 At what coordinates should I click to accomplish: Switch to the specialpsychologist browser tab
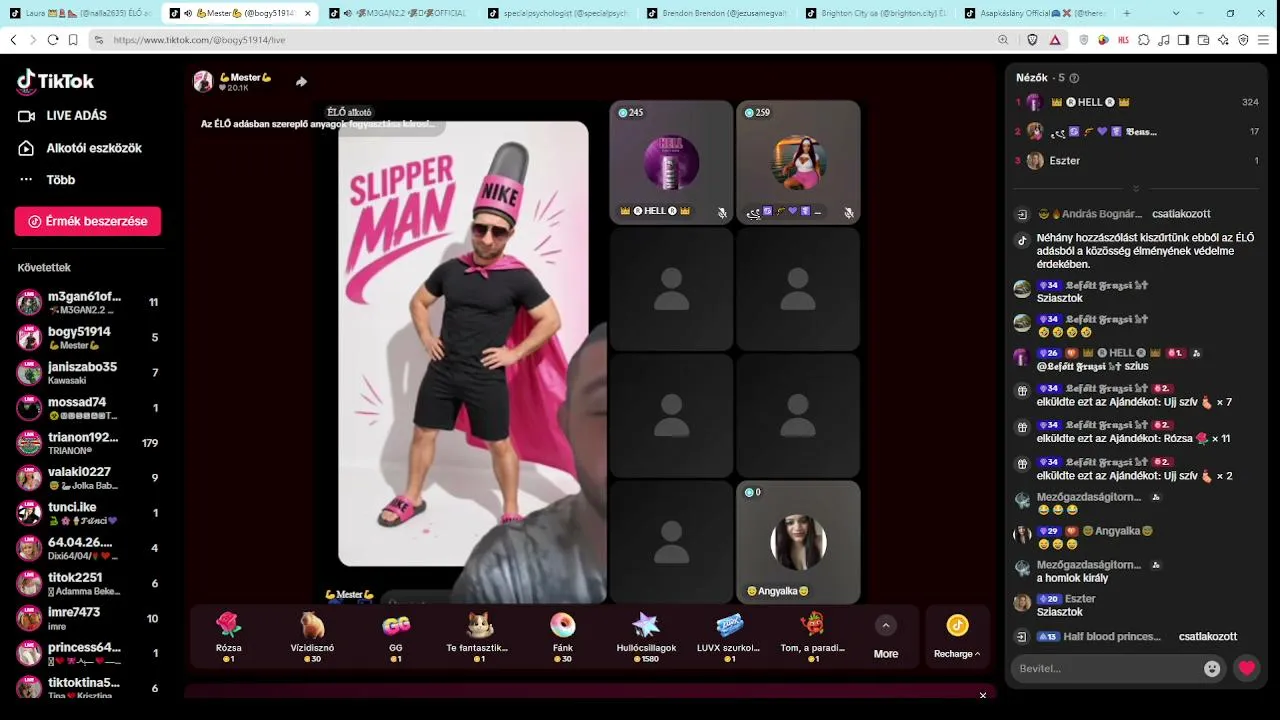(560, 13)
